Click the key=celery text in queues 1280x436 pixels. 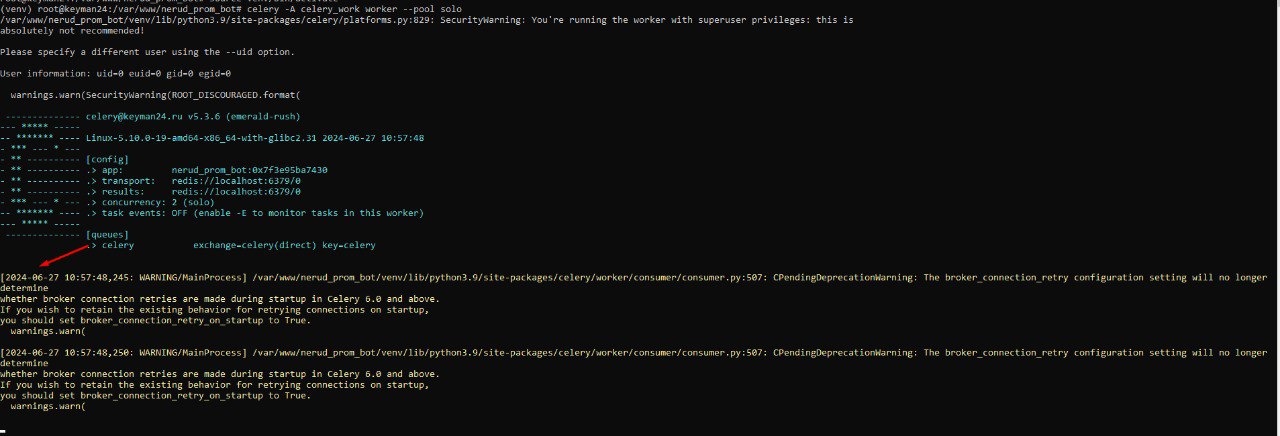pos(356,245)
